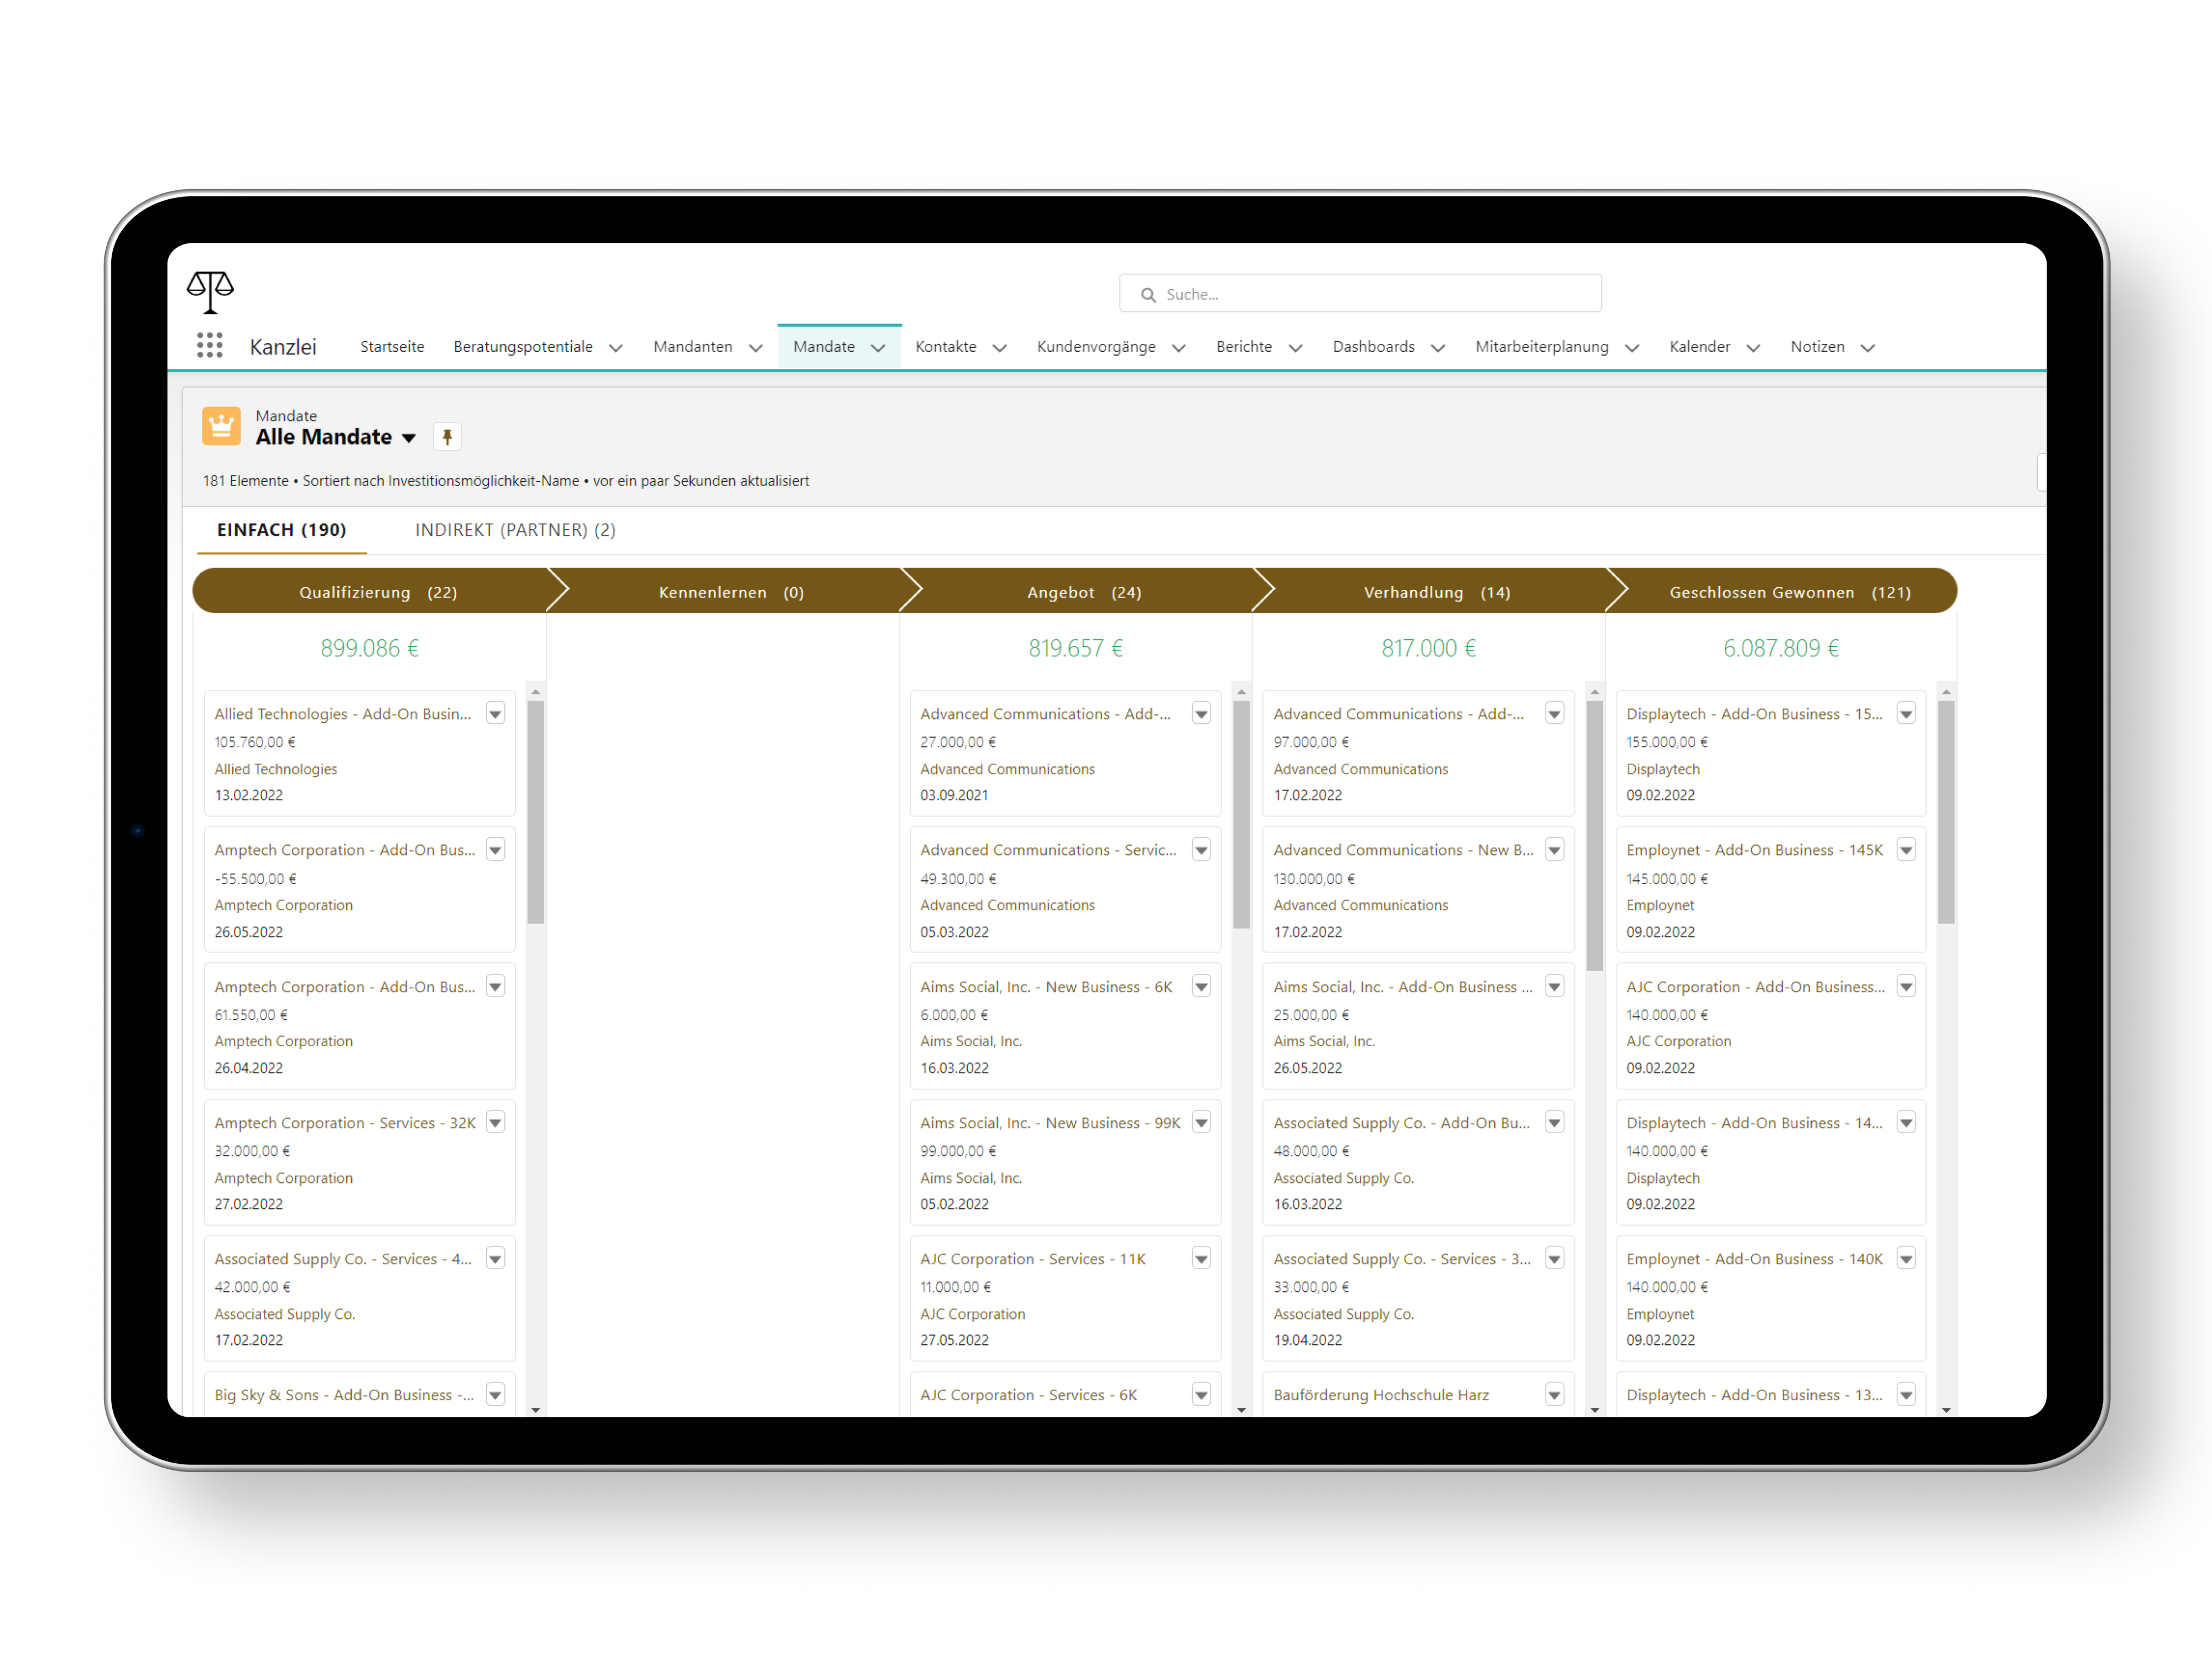This screenshot has width=2212, height=1659.
Task: Open actions menu for Allied Technologies card
Action: click(495, 713)
